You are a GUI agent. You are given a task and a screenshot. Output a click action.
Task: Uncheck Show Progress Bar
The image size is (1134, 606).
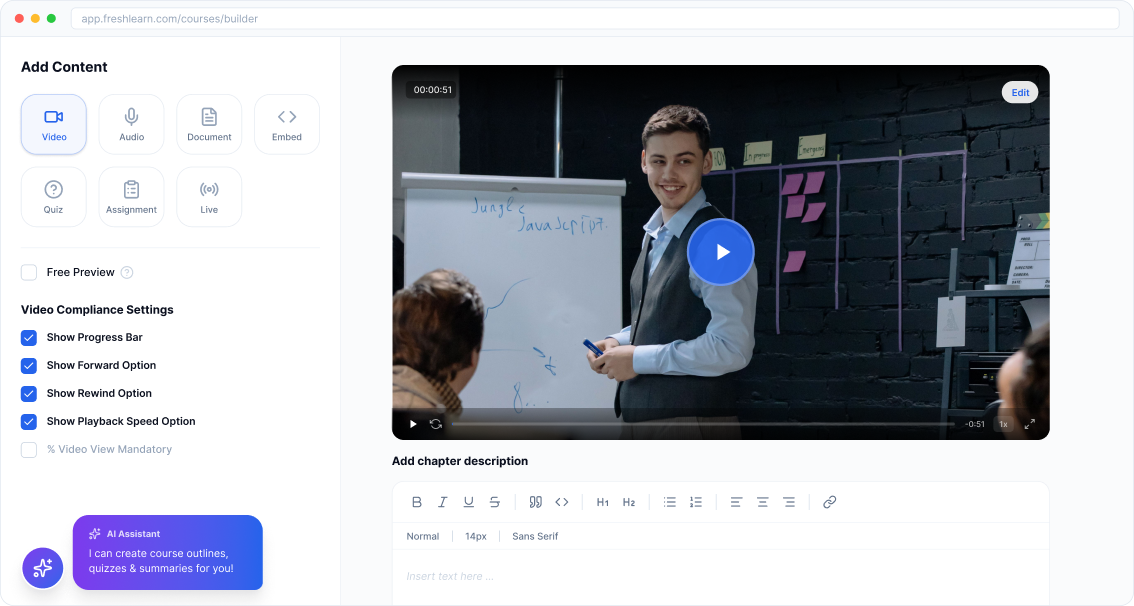(x=29, y=338)
